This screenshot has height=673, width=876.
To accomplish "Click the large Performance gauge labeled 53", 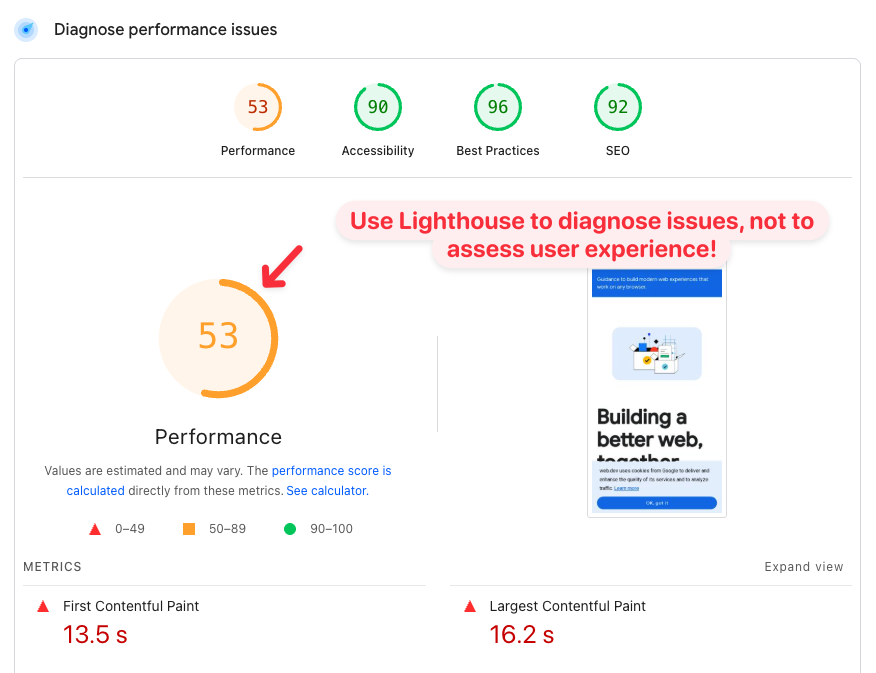I will (x=218, y=338).
